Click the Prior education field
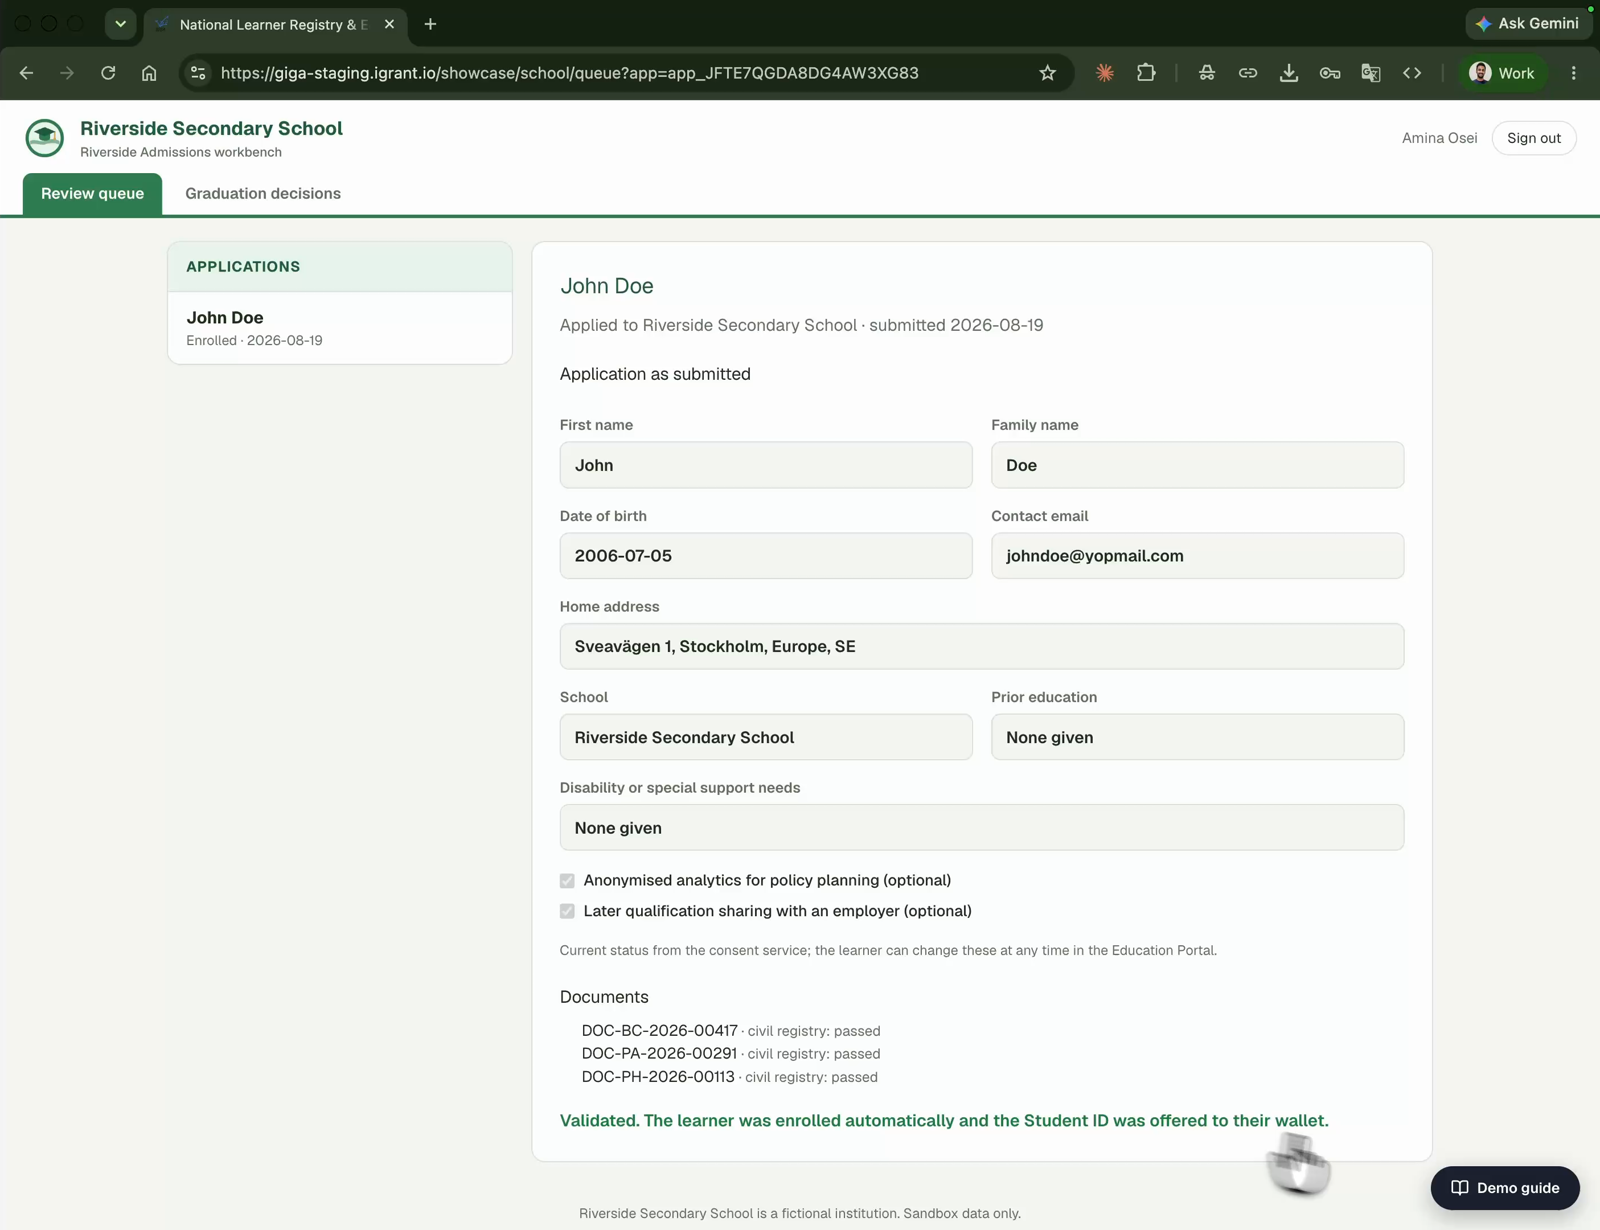The height and width of the screenshot is (1230, 1600). 1197,737
